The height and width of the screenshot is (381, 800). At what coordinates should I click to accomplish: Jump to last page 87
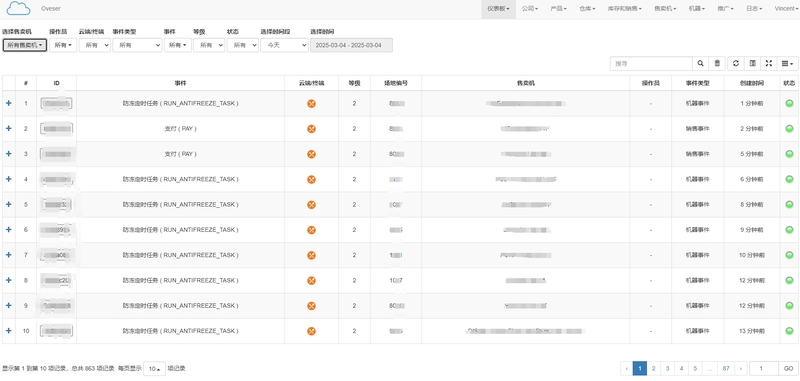click(726, 368)
